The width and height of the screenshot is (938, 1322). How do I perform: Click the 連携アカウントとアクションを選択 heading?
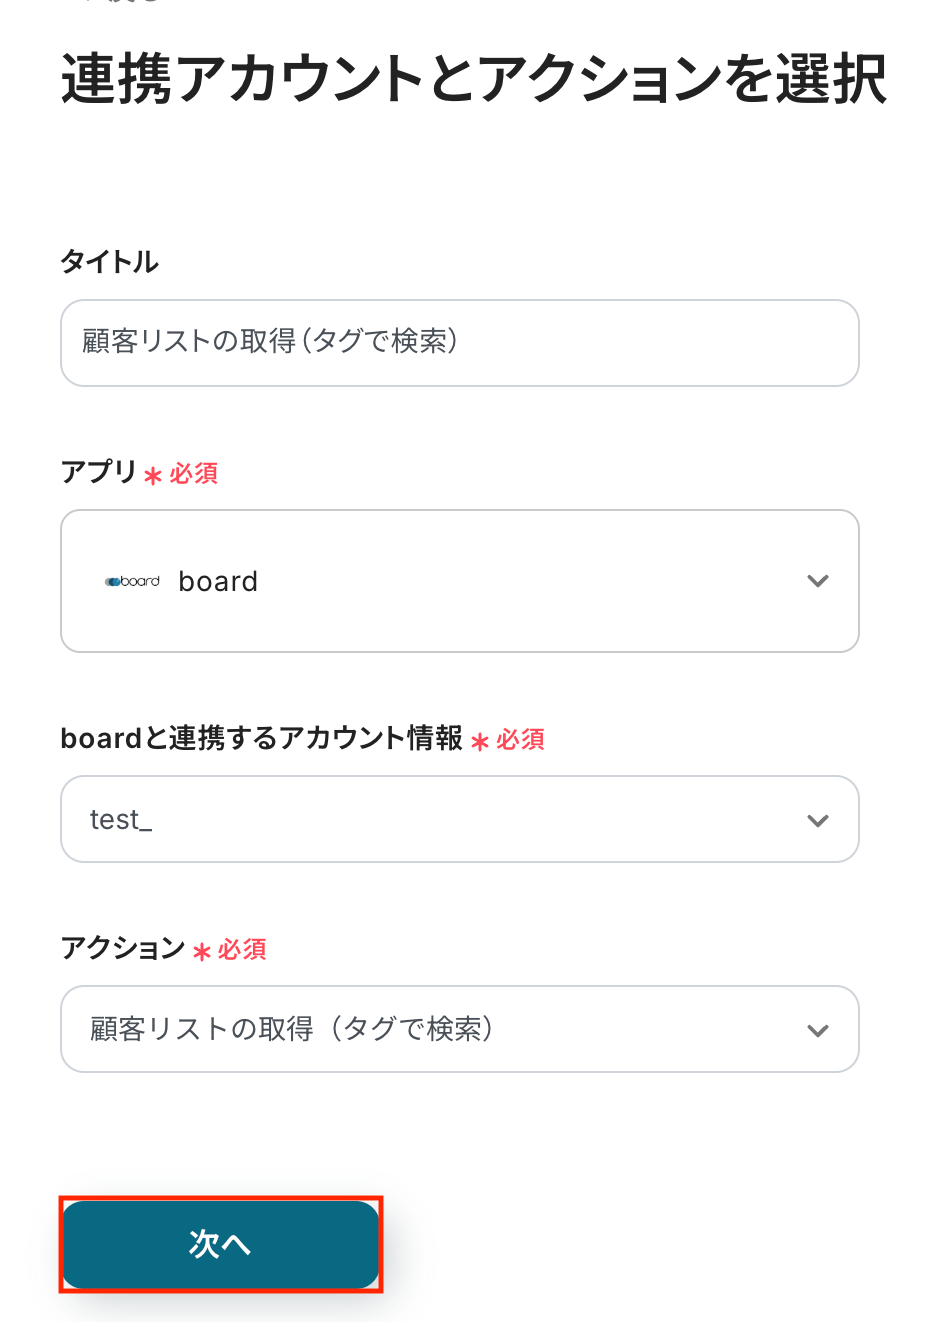473,79
